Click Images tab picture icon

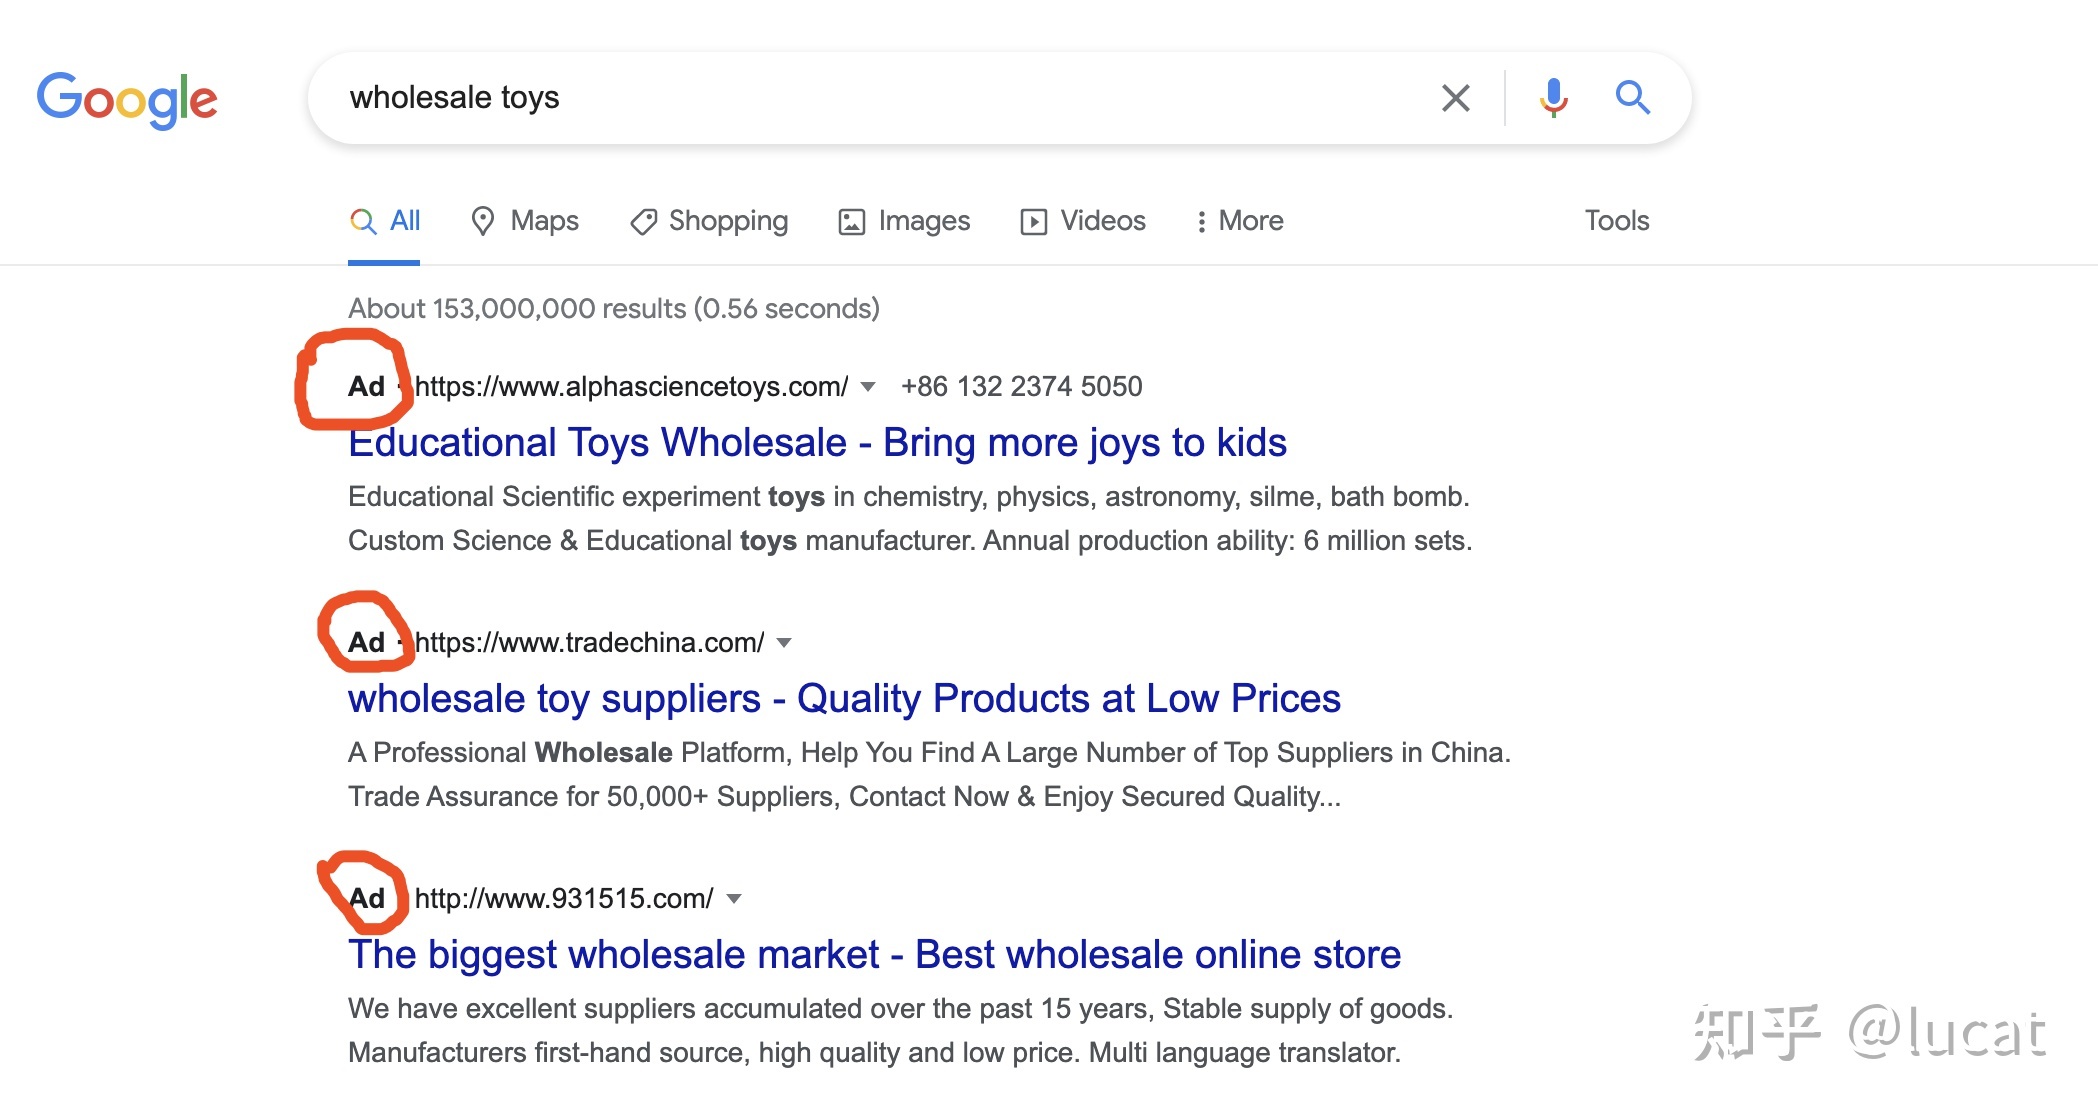(x=851, y=222)
